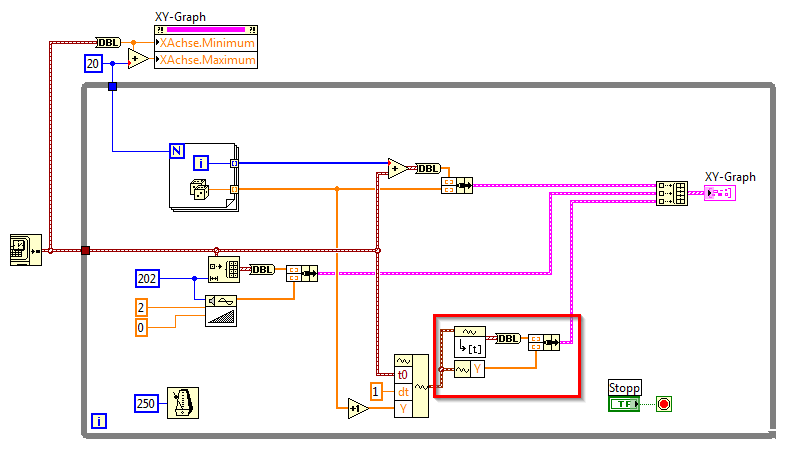This screenshot has height=457, width=790.
Task: Select the numeric constant 202
Action: coord(147,278)
